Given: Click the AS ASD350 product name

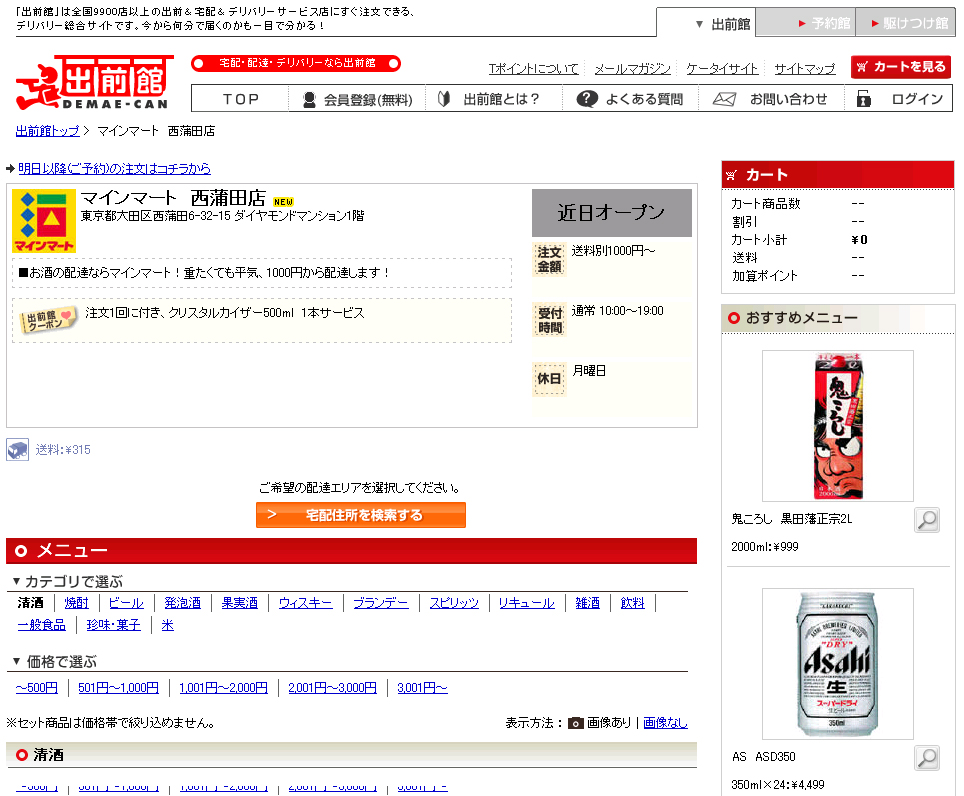Looking at the screenshot, I should click(764, 757).
